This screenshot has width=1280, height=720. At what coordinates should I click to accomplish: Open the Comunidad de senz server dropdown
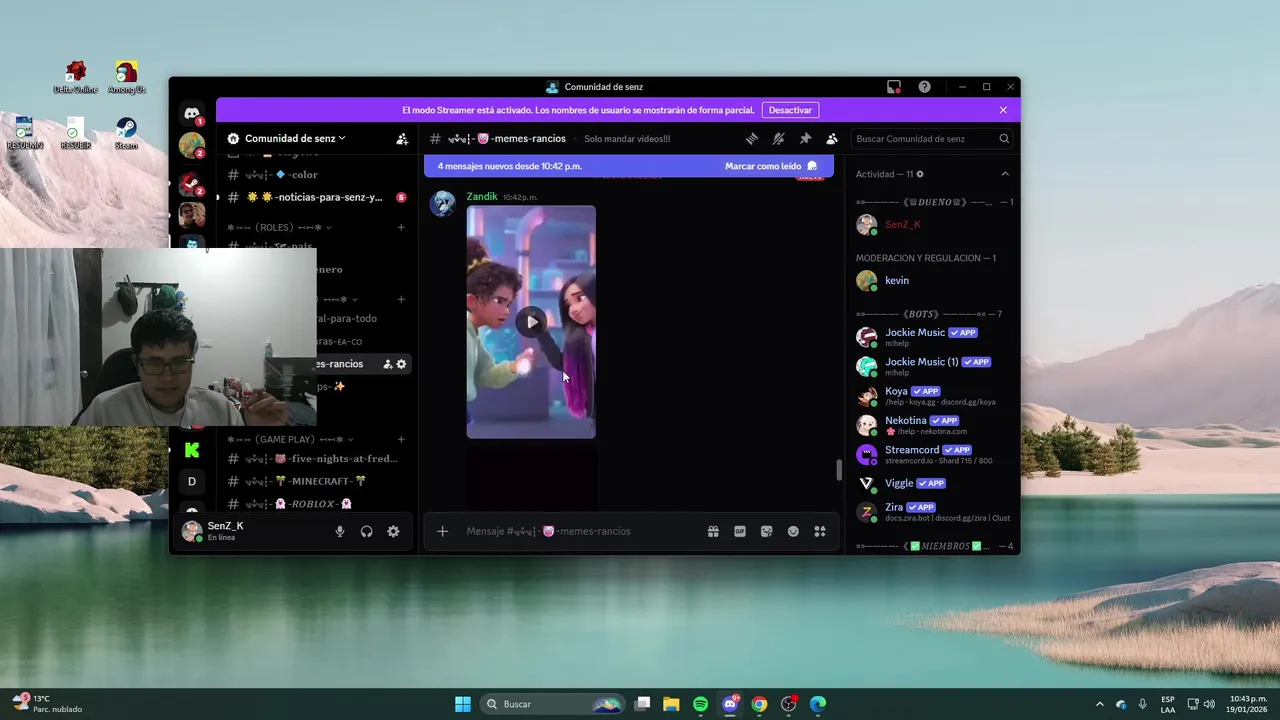(x=295, y=138)
